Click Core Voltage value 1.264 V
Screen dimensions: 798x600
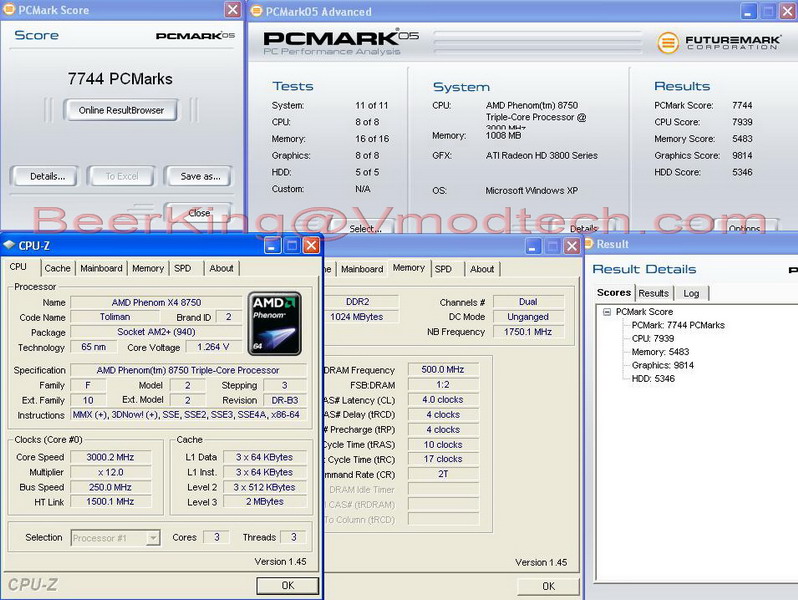click(x=213, y=347)
